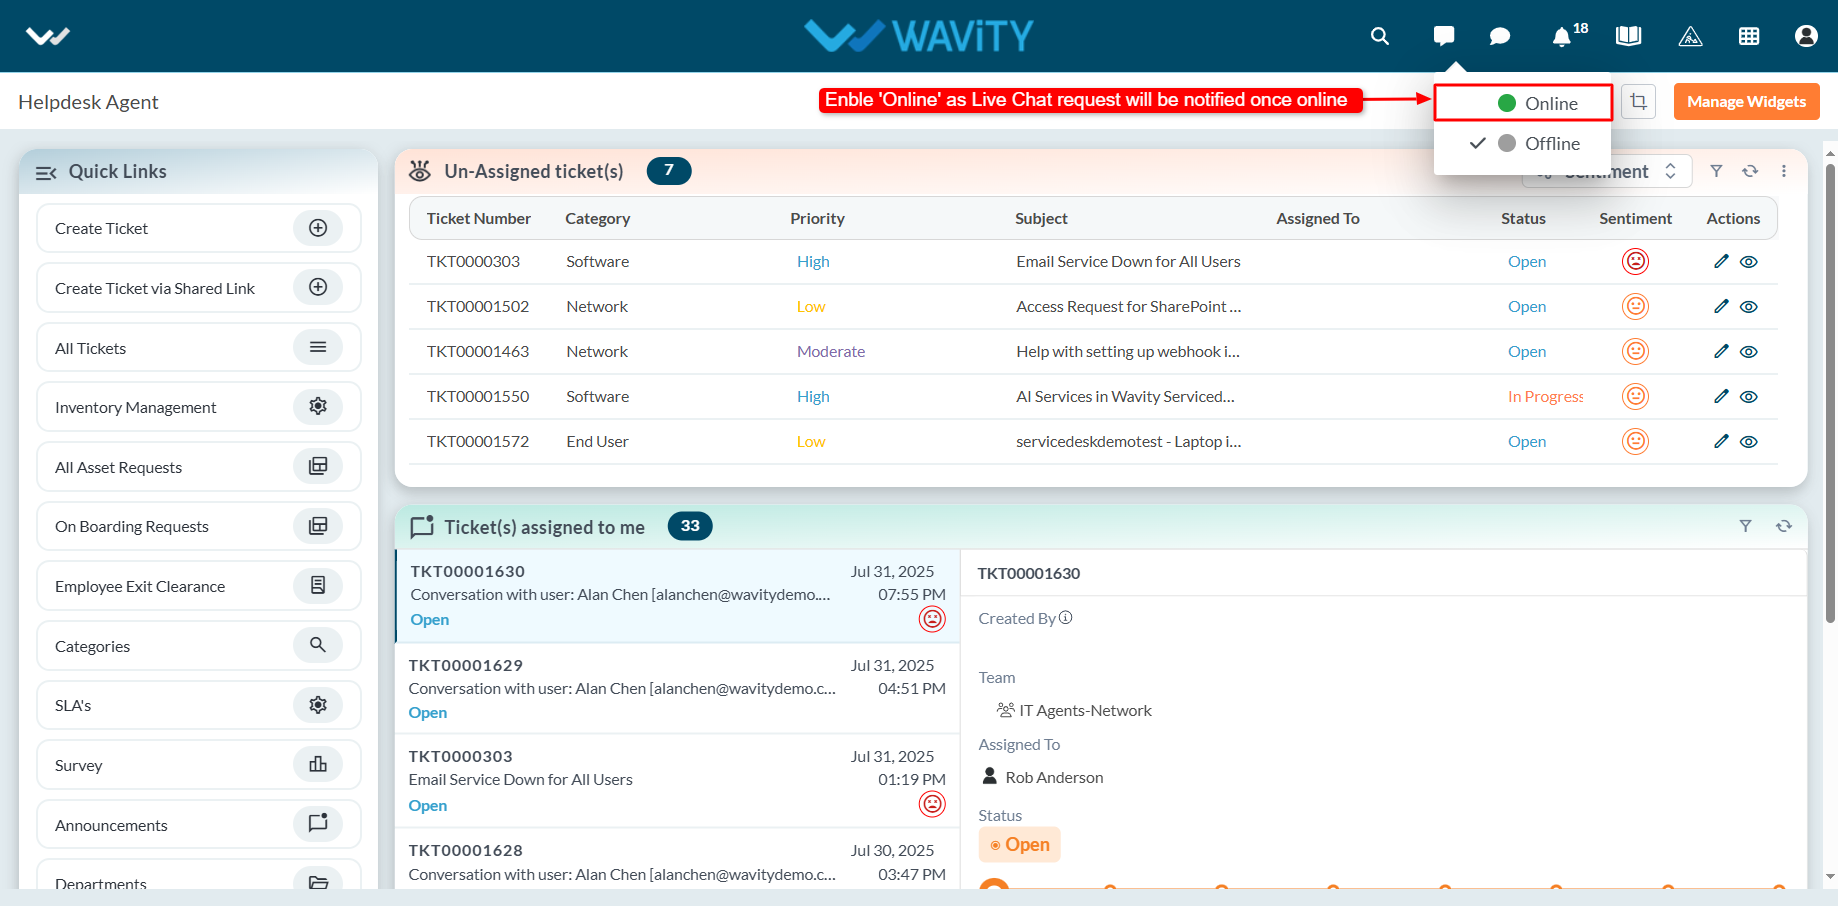Open All Asset Requests icon
1838x906 pixels.
pos(318,466)
